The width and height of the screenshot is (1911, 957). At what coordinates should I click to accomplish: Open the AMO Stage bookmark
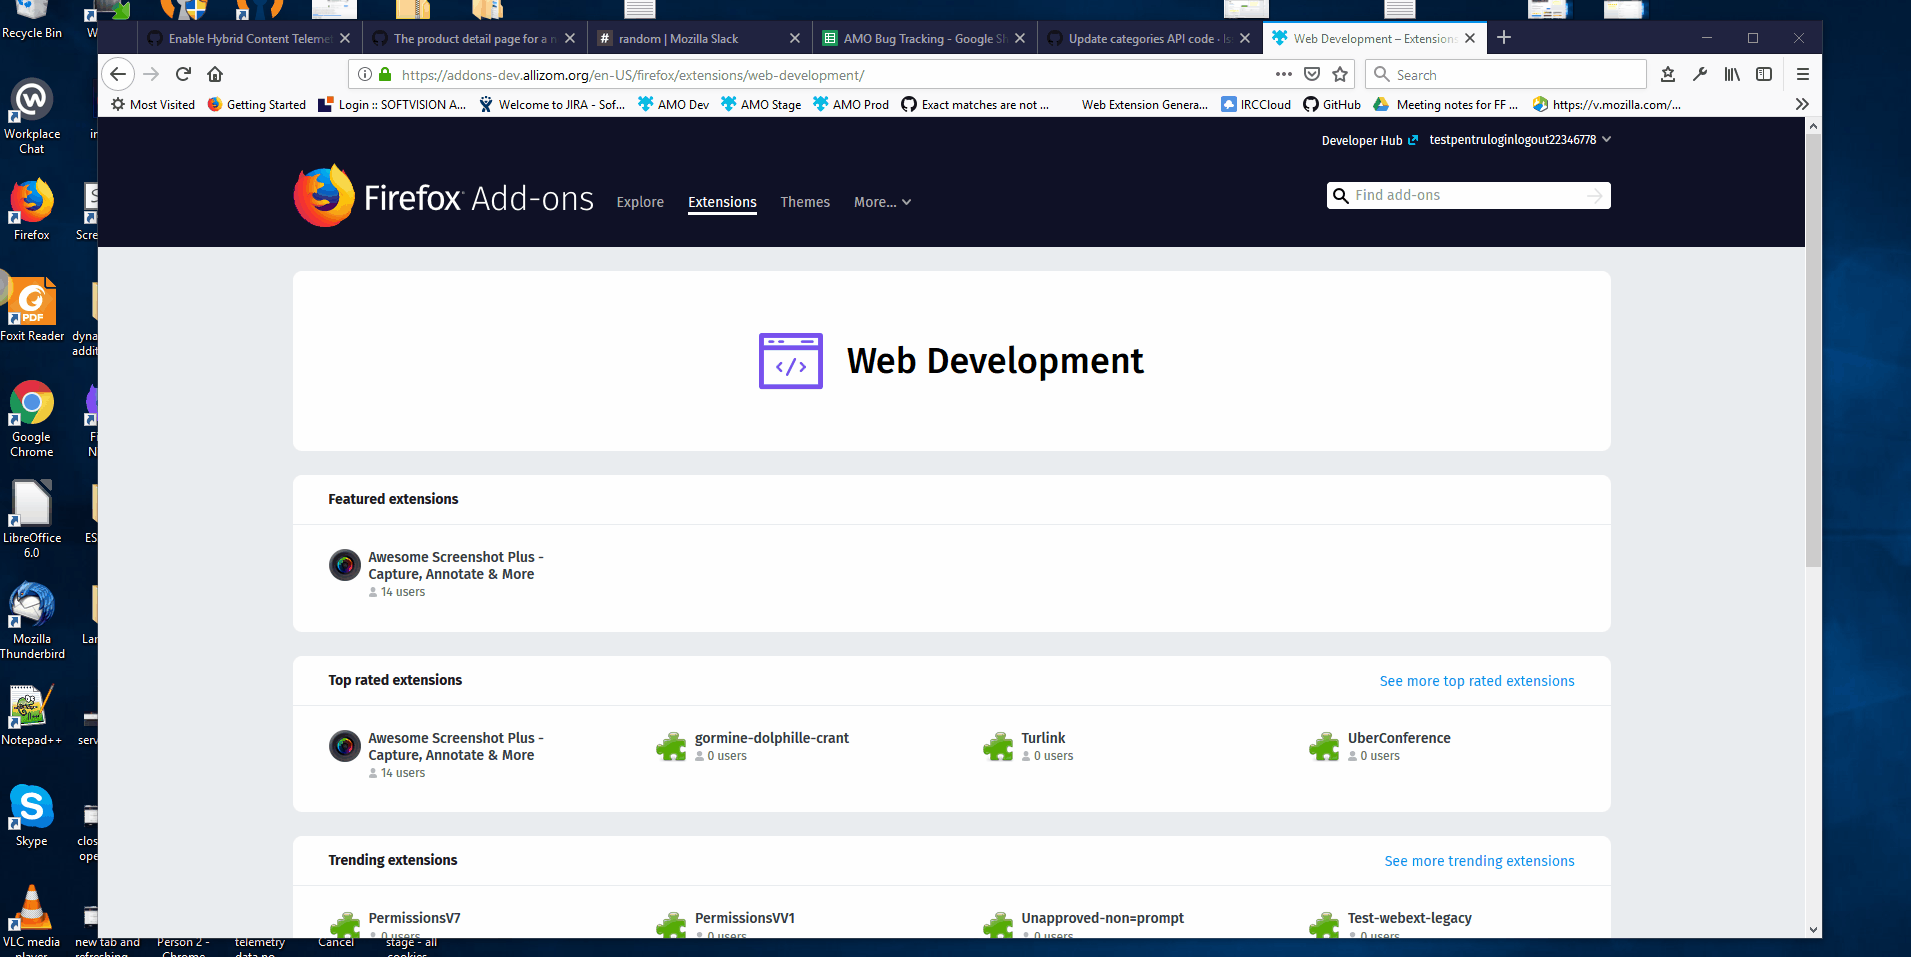click(x=761, y=104)
